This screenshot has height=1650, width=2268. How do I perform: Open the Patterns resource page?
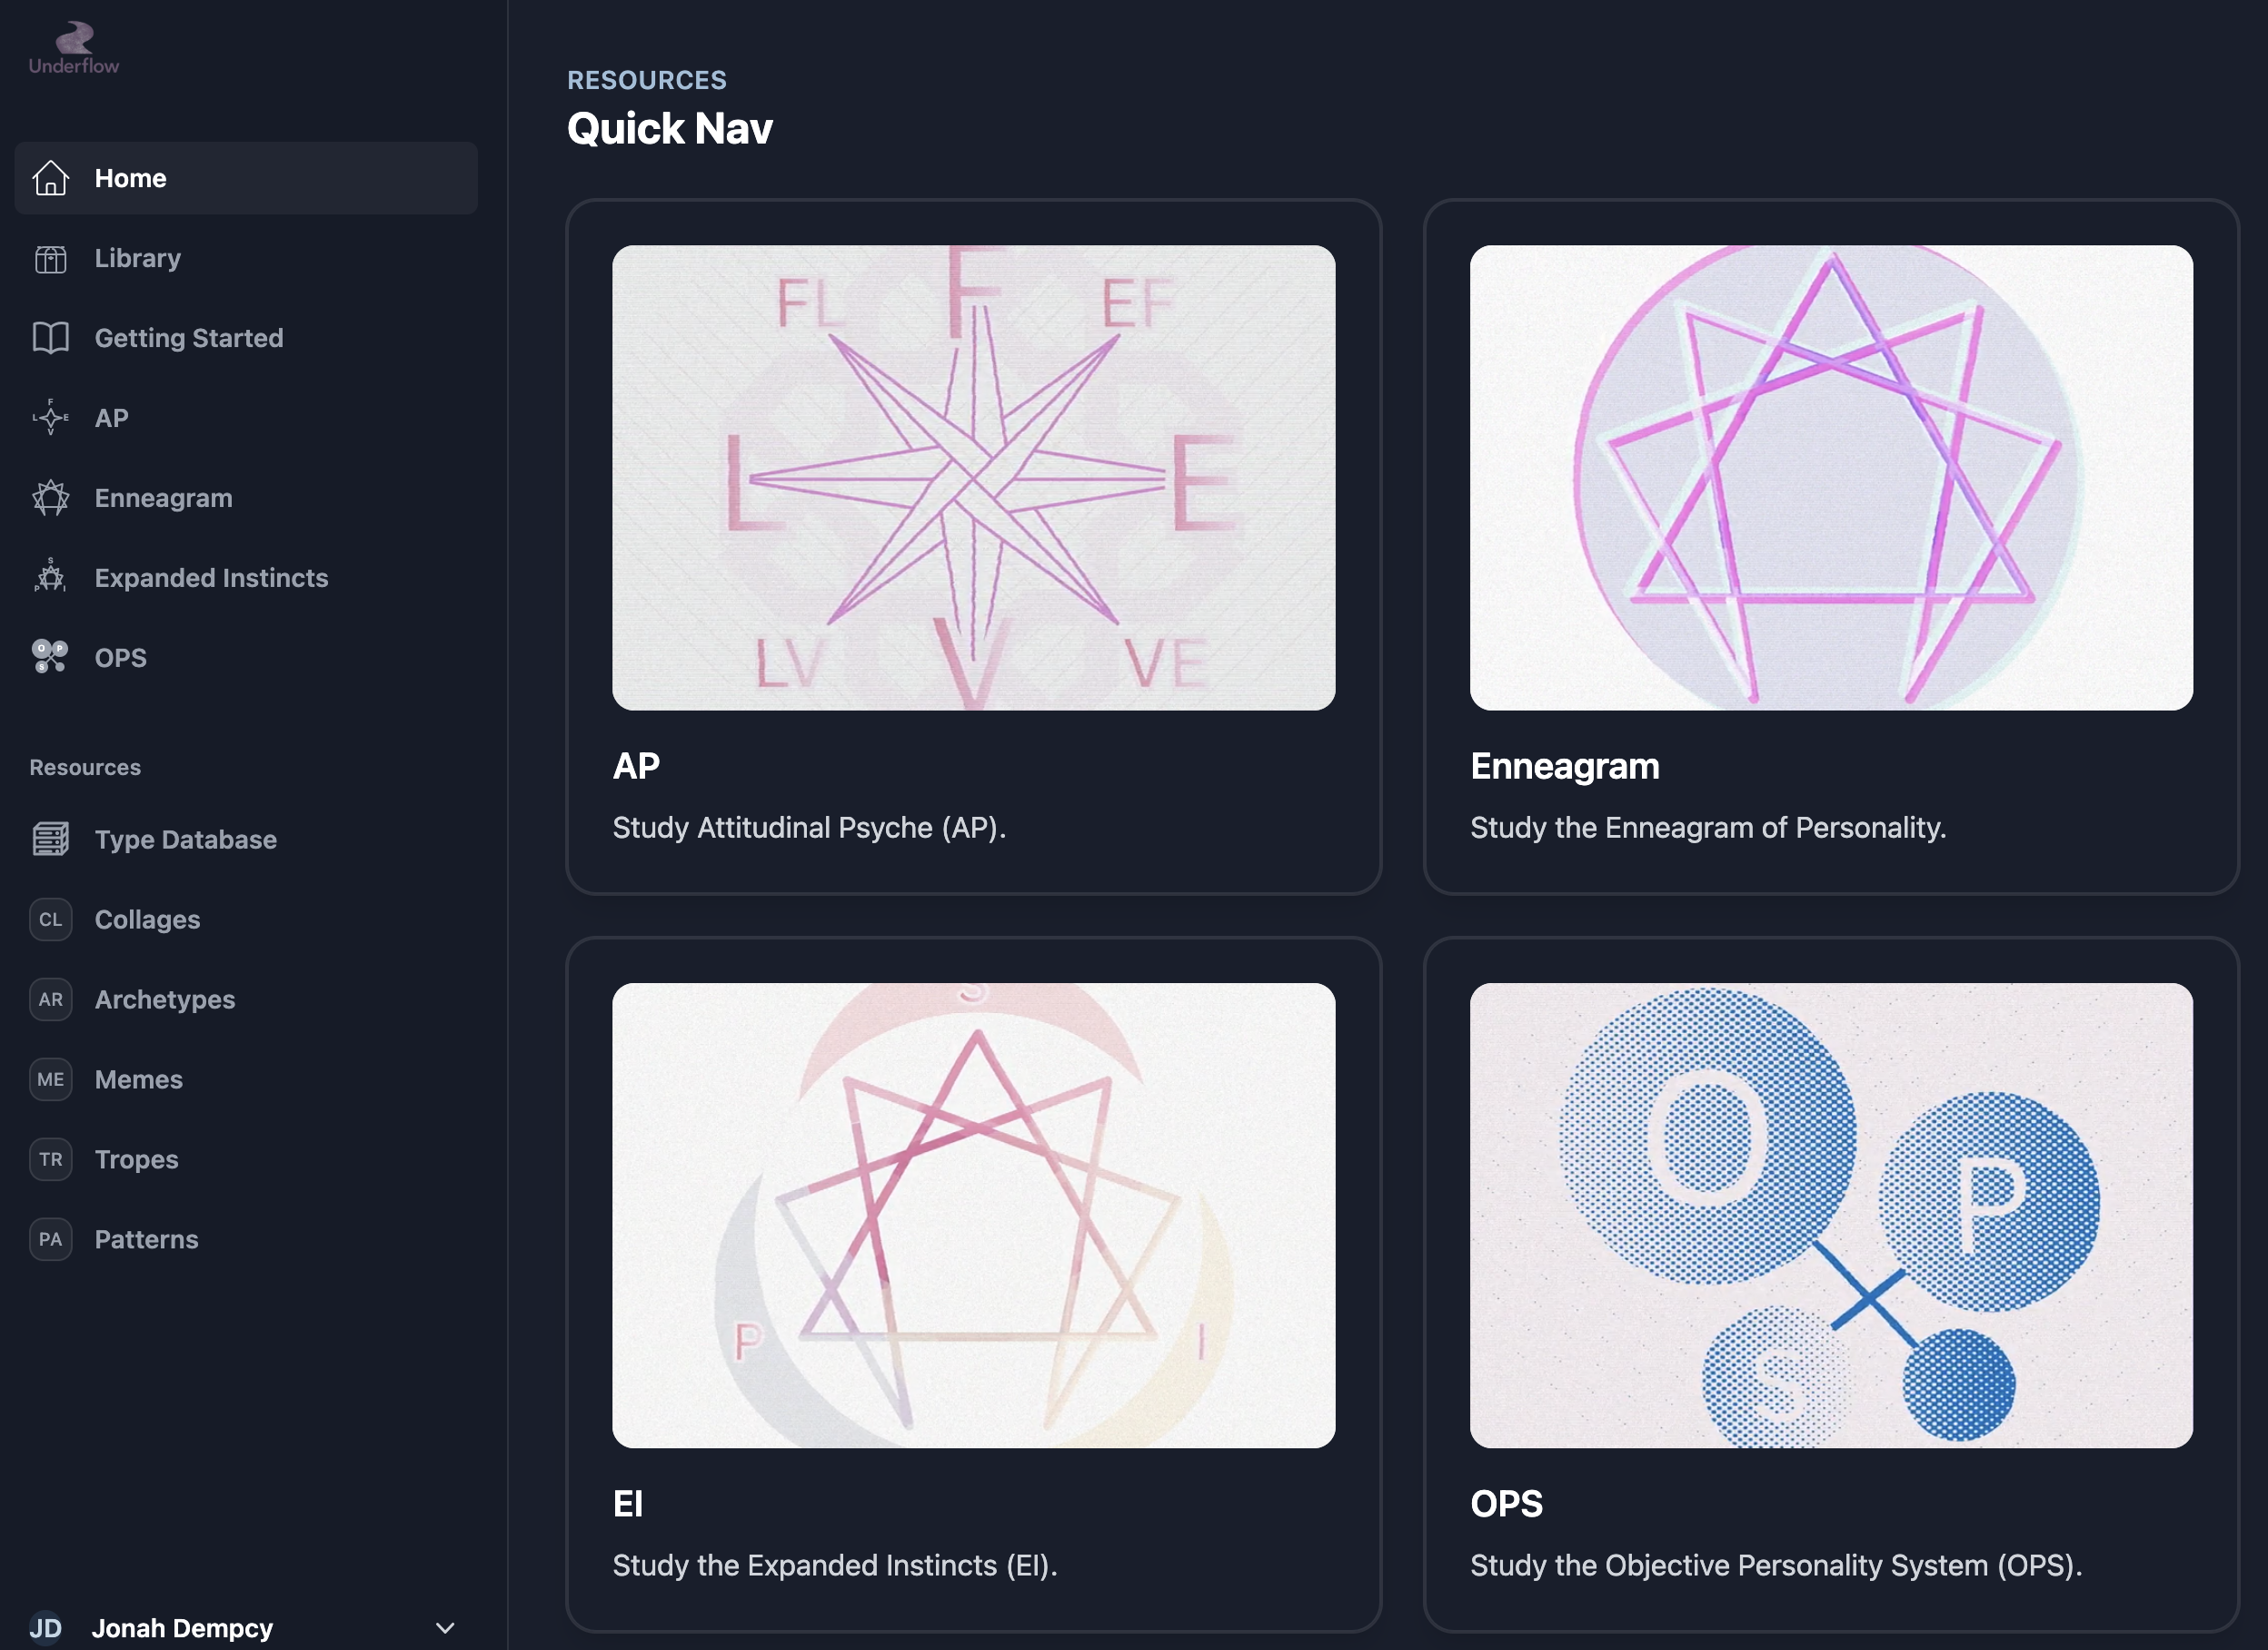coord(146,1239)
